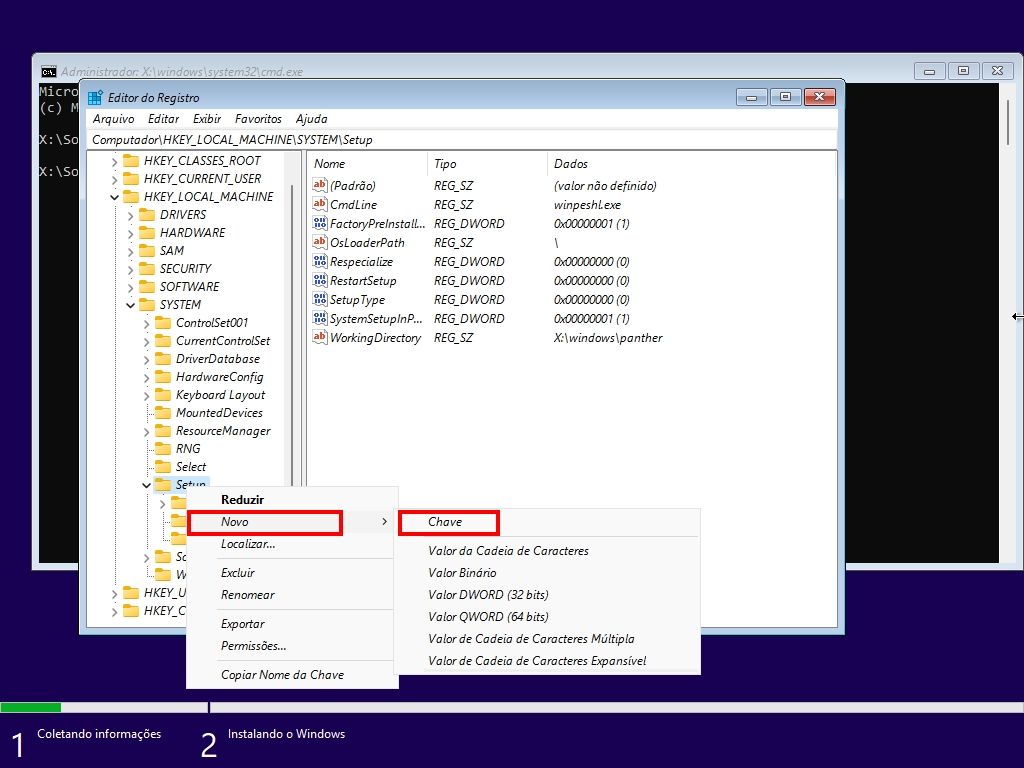Collapse the SYSTEM key chevron
The image size is (1024, 768).
(x=131, y=305)
